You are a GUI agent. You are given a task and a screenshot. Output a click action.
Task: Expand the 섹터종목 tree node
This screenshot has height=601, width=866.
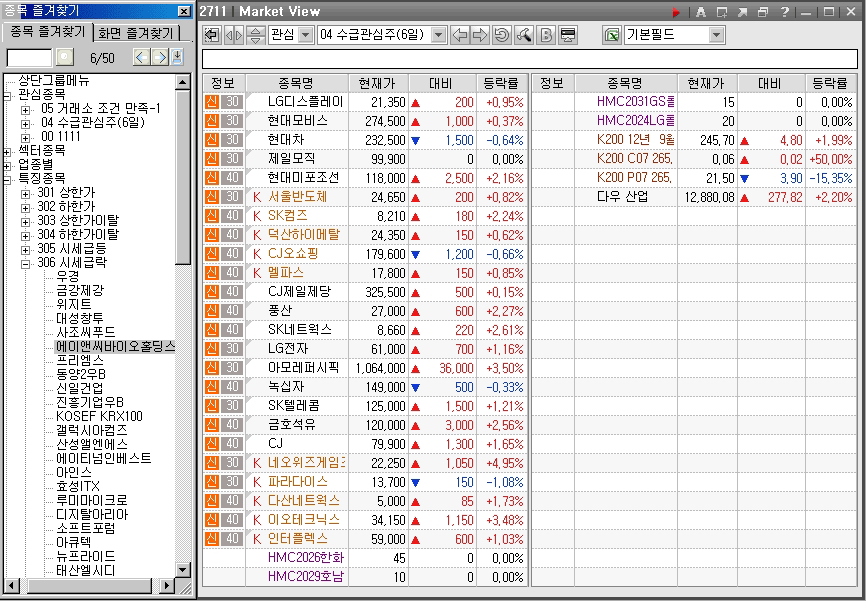[7, 151]
